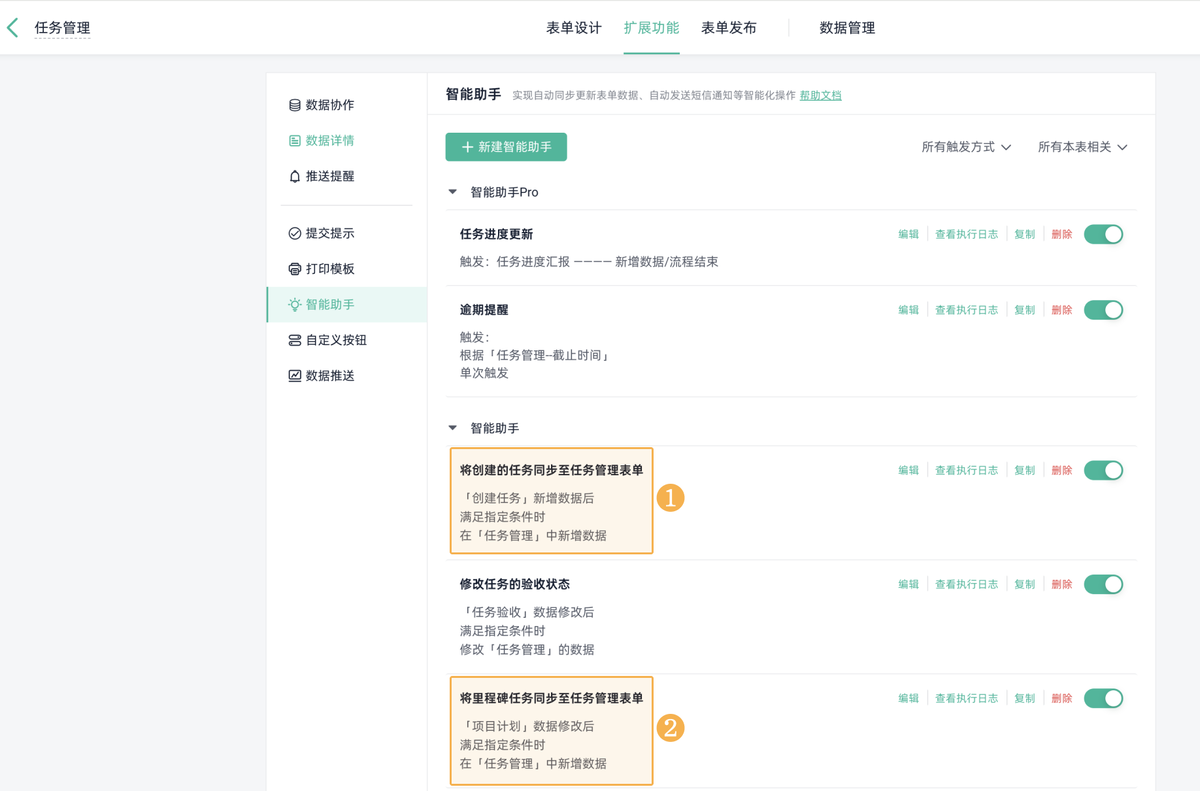Open the 数据管理 tab
This screenshot has height=791, width=1200.
pyautogui.click(x=846, y=29)
